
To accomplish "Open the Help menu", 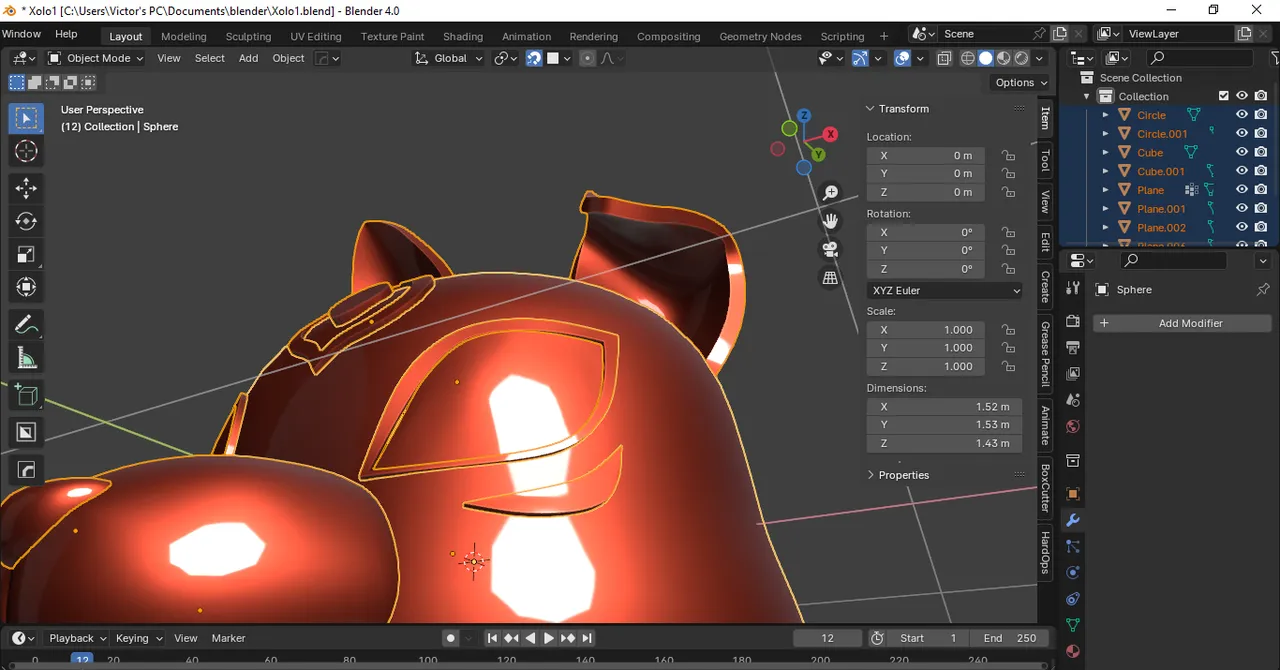I will [66, 33].
